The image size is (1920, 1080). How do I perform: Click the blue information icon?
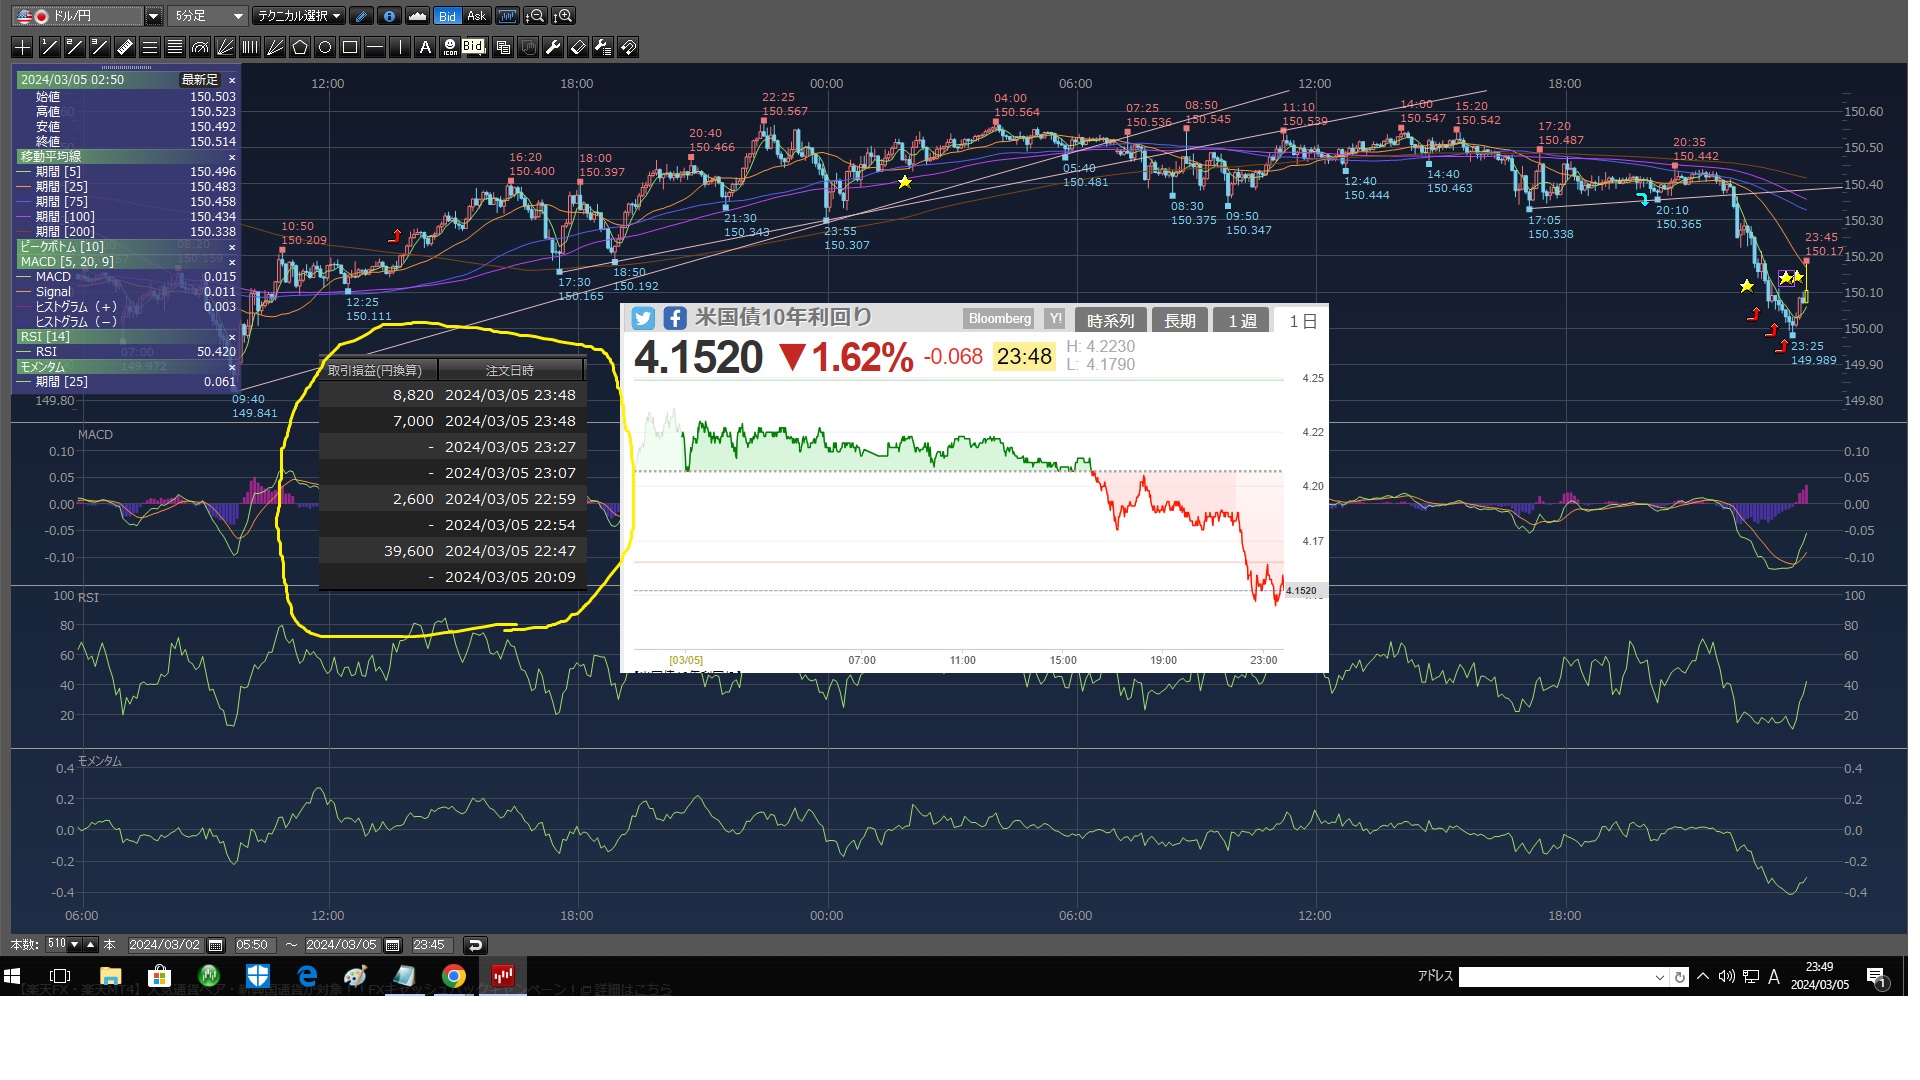pos(389,16)
